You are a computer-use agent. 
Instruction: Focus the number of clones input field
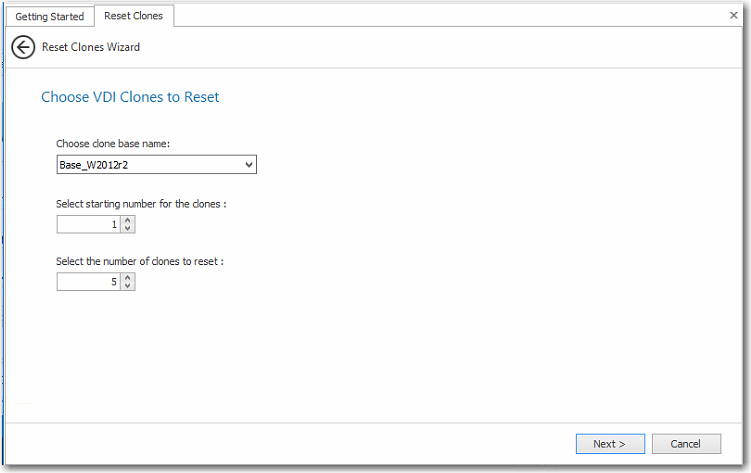[x=88, y=282]
